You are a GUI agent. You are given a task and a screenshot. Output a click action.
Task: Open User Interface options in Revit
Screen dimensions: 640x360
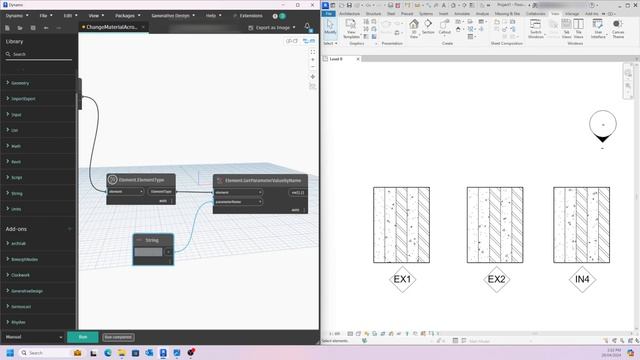(x=598, y=29)
